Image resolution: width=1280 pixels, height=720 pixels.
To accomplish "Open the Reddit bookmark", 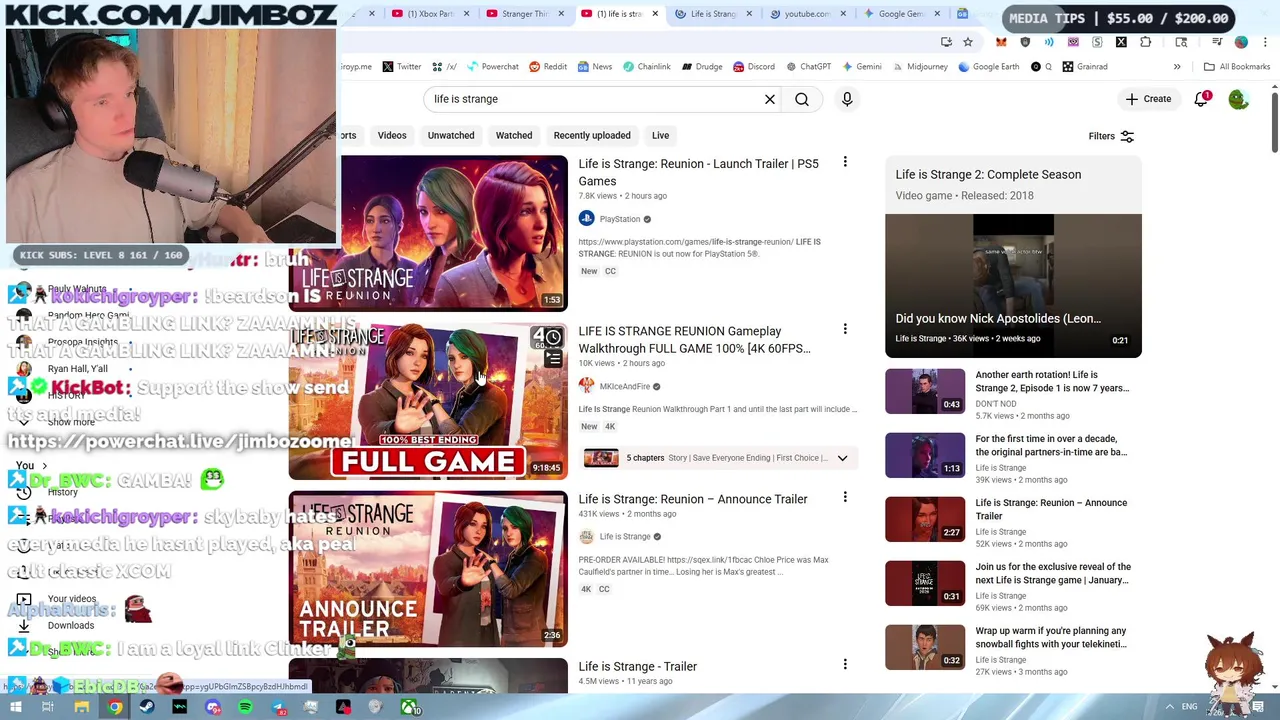I will 547,67.
